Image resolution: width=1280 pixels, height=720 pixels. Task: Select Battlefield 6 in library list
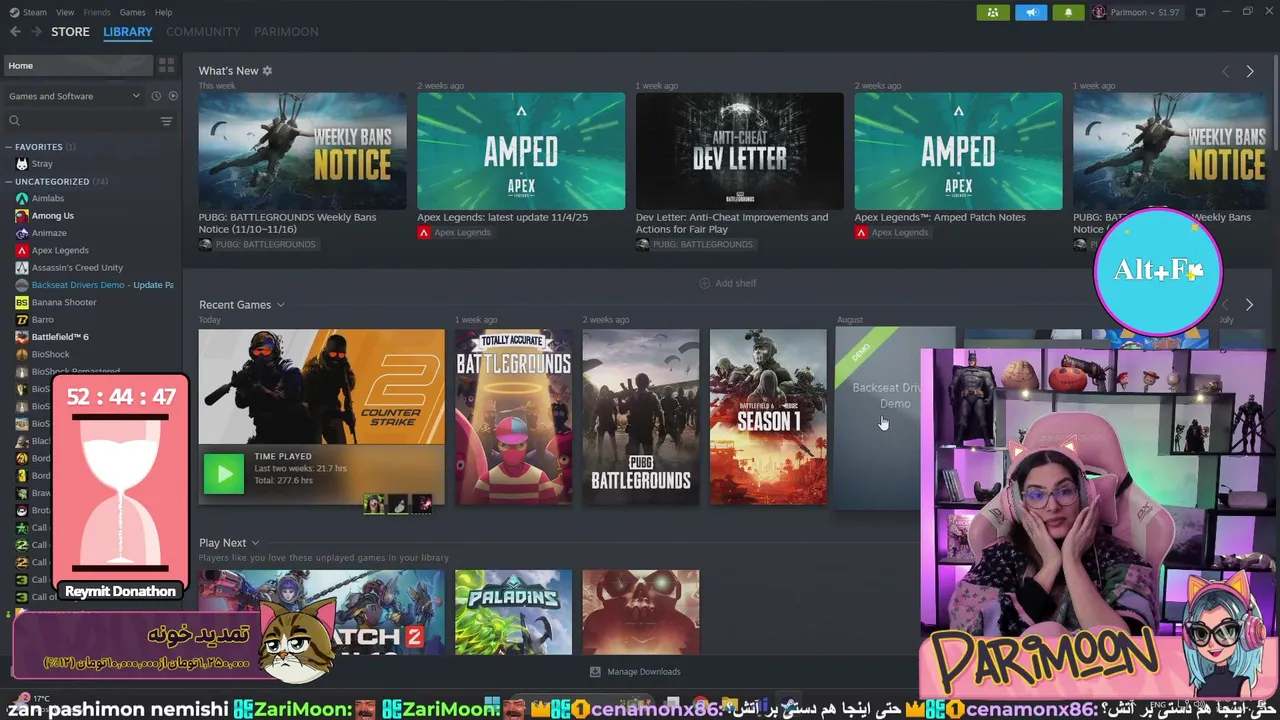(60, 337)
